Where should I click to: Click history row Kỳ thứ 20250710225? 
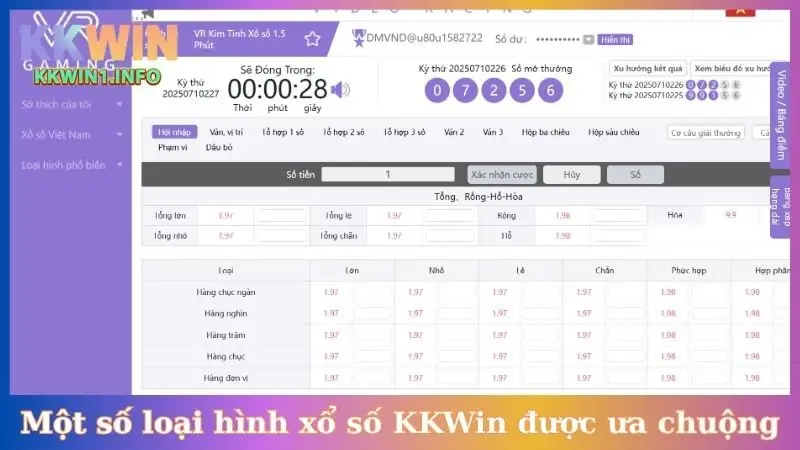(x=674, y=95)
